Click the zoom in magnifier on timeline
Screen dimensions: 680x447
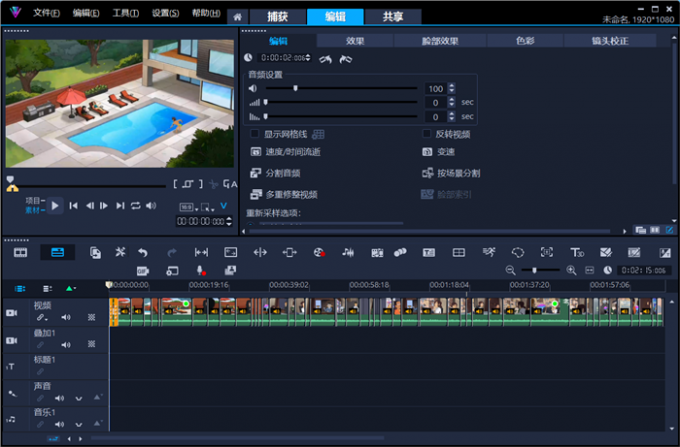[572, 271]
